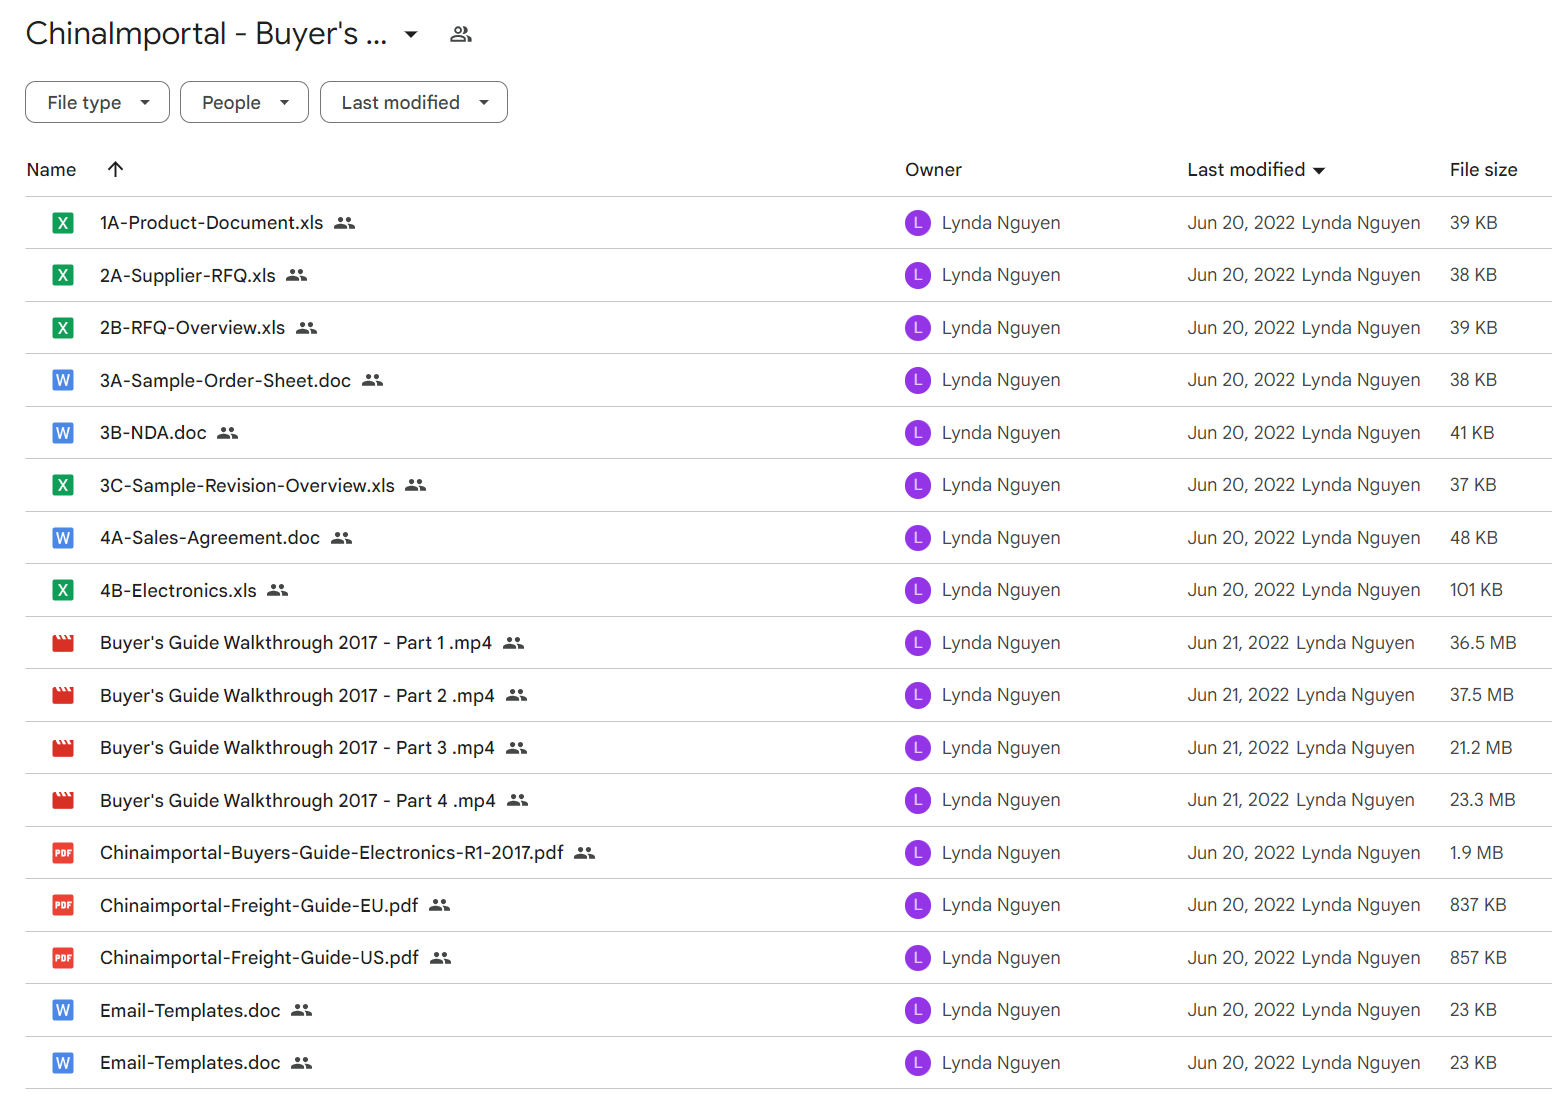Click the Word icon for 4A-Sales-Agreement.doc
The width and height of the screenshot is (1552, 1118).
(x=63, y=538)
